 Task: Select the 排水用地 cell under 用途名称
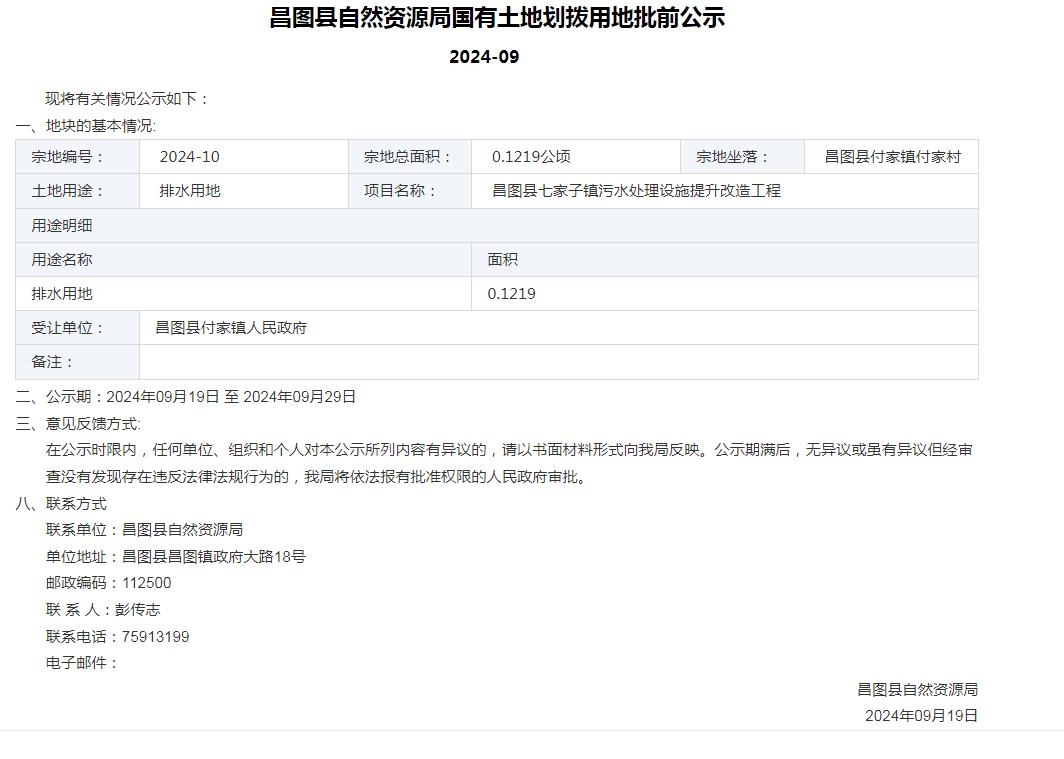tap(62, 294)
